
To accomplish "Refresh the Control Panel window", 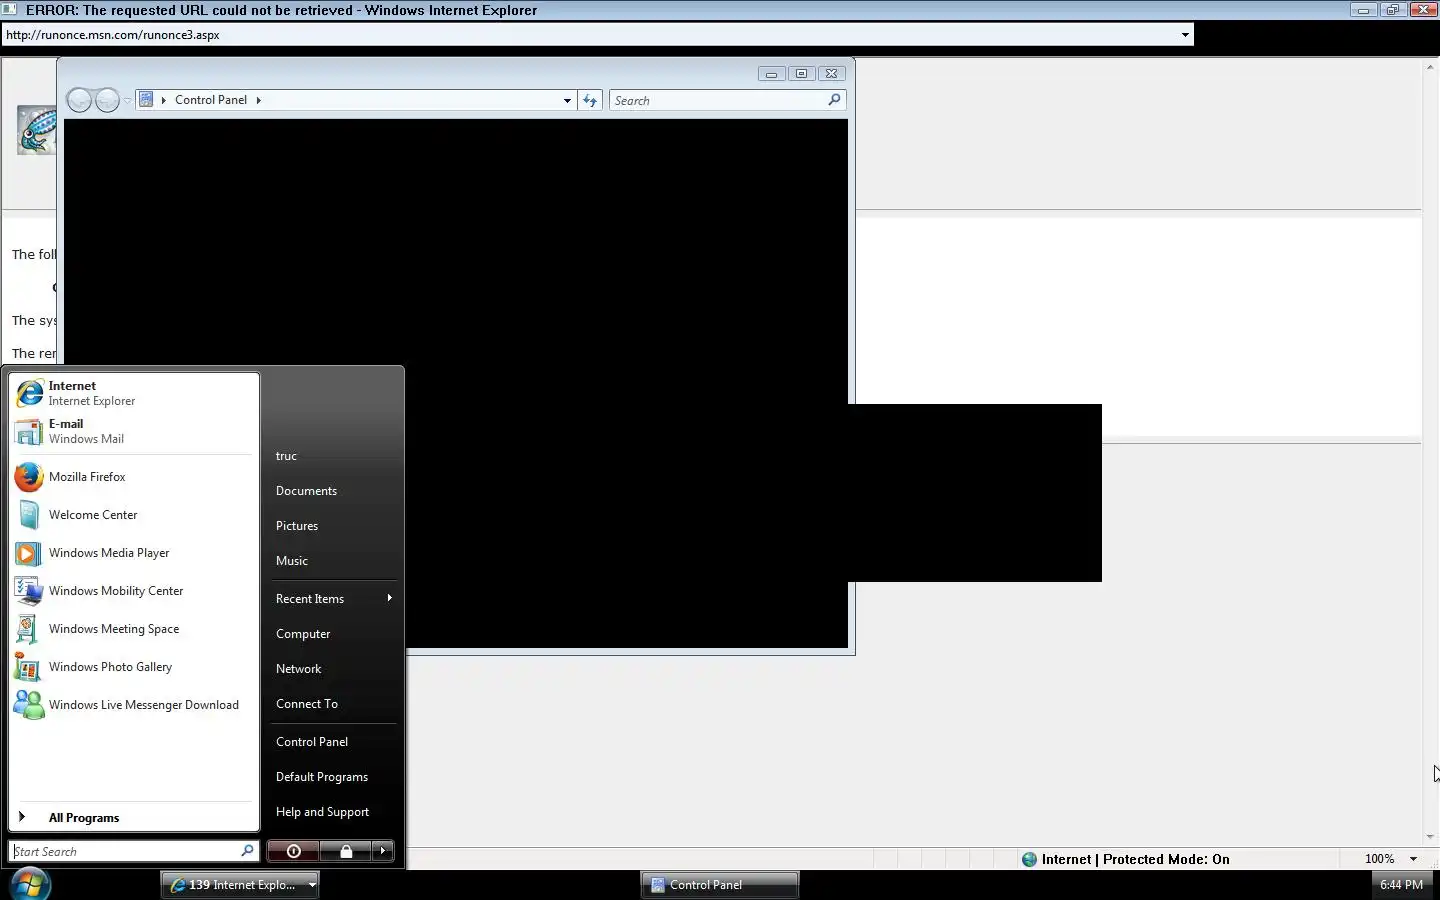I will 590,100.
